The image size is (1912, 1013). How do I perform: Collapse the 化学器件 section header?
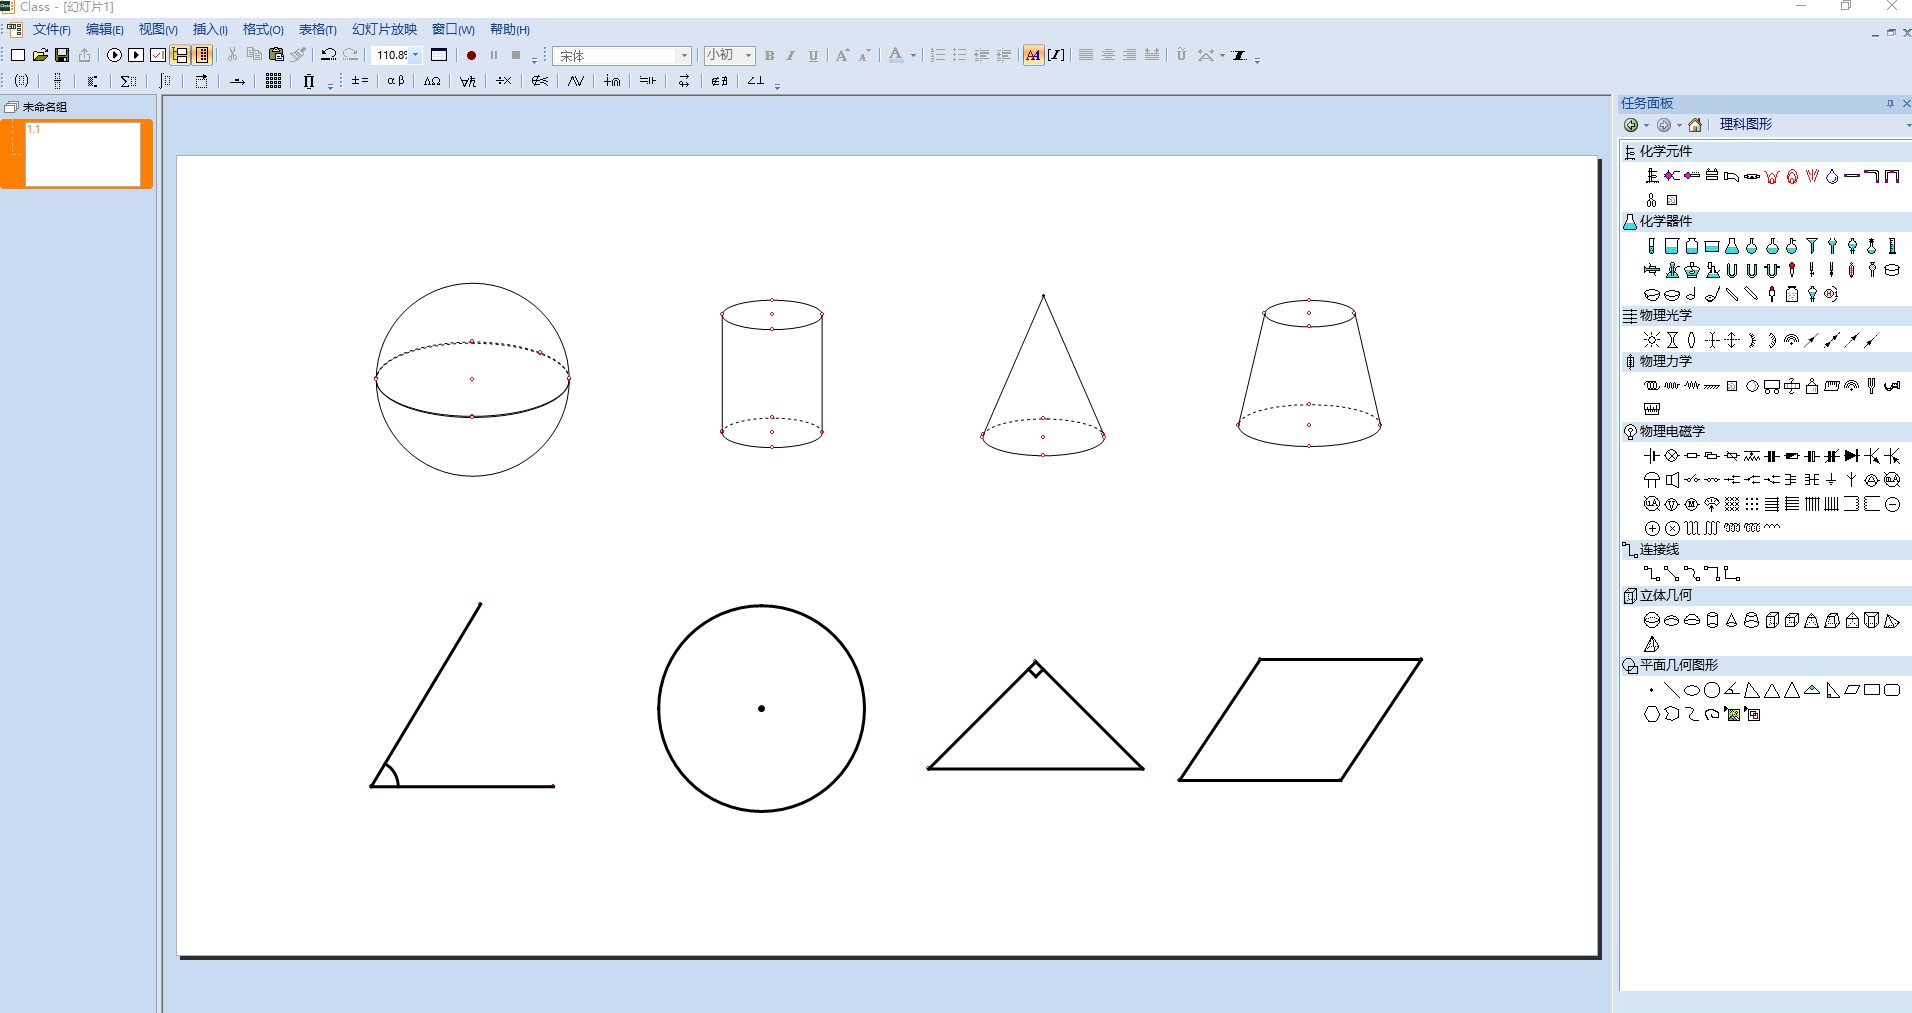[1766, 221]
